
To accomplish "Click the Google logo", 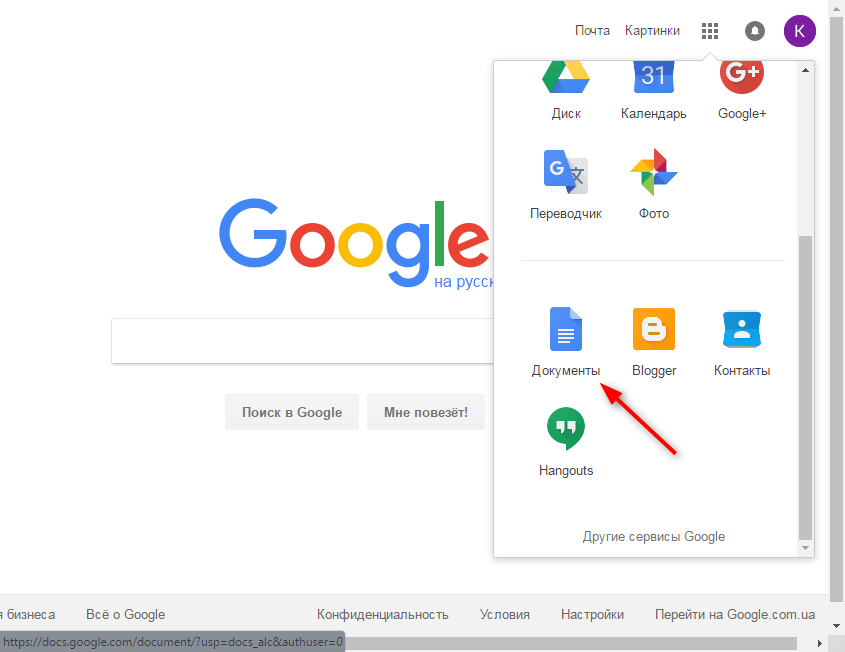I will coord(356,242).
